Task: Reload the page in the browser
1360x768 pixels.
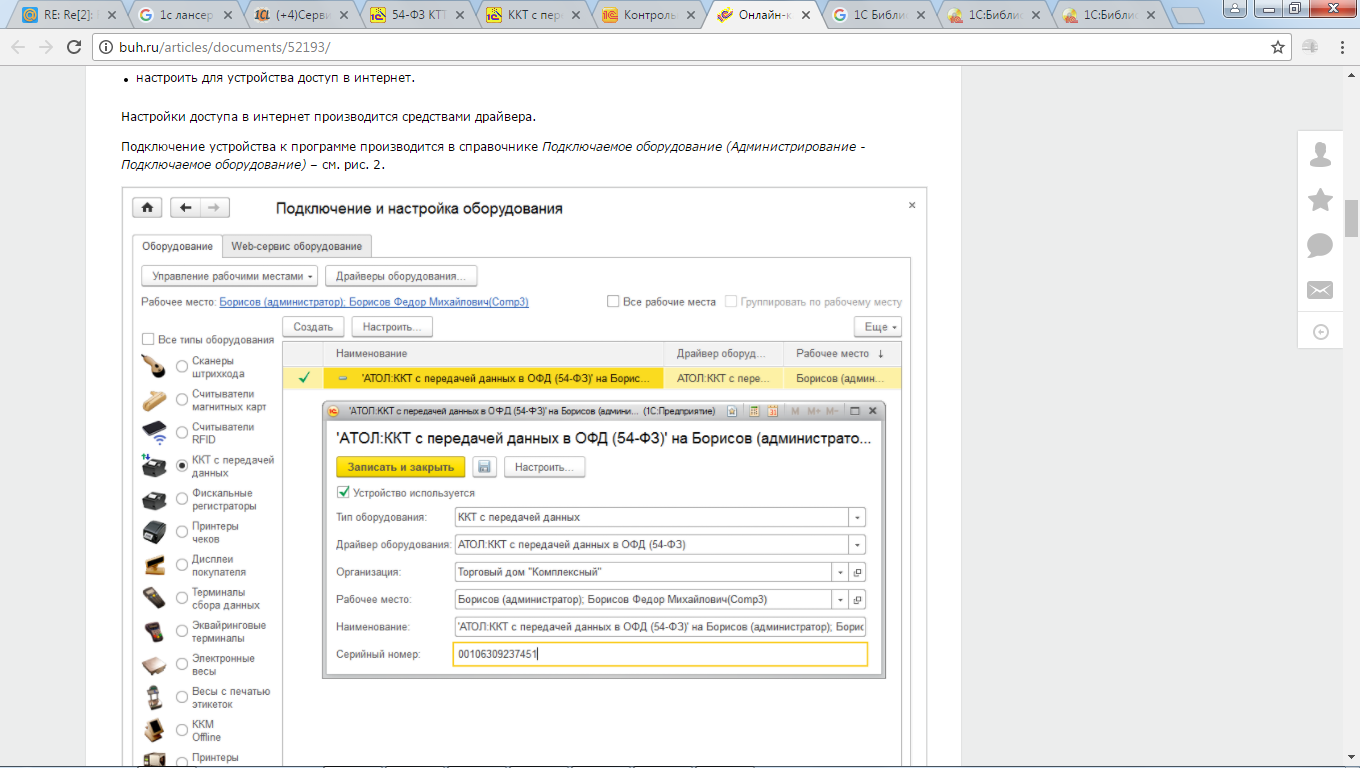Action: click(73, 47)
